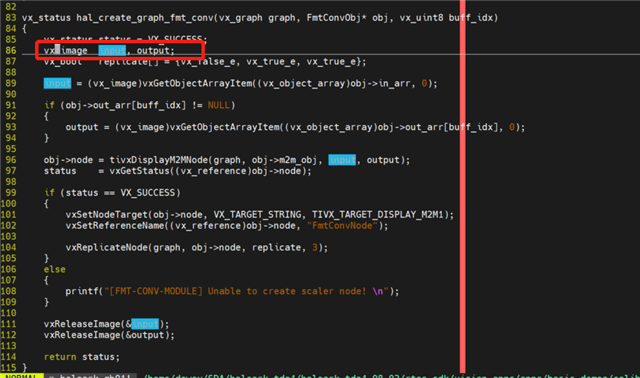Click the orange 3 on line 104
Viewport: 640px width, 378px height.
pyautogui.click(x=315, y=248)
